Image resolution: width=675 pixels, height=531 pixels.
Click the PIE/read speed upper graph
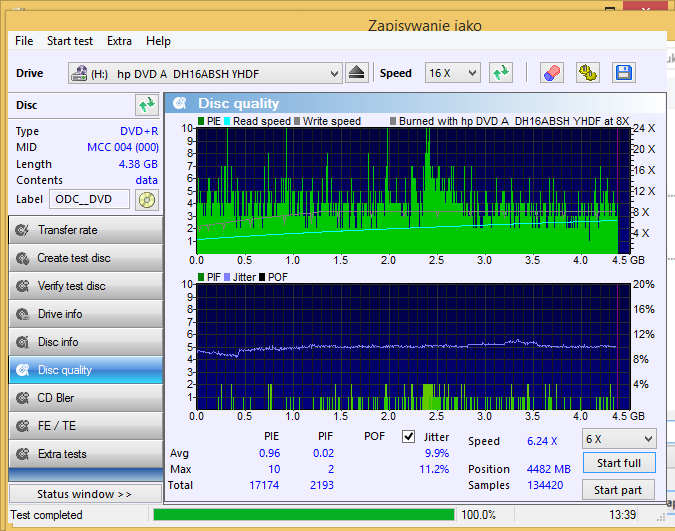coord(413,191)
